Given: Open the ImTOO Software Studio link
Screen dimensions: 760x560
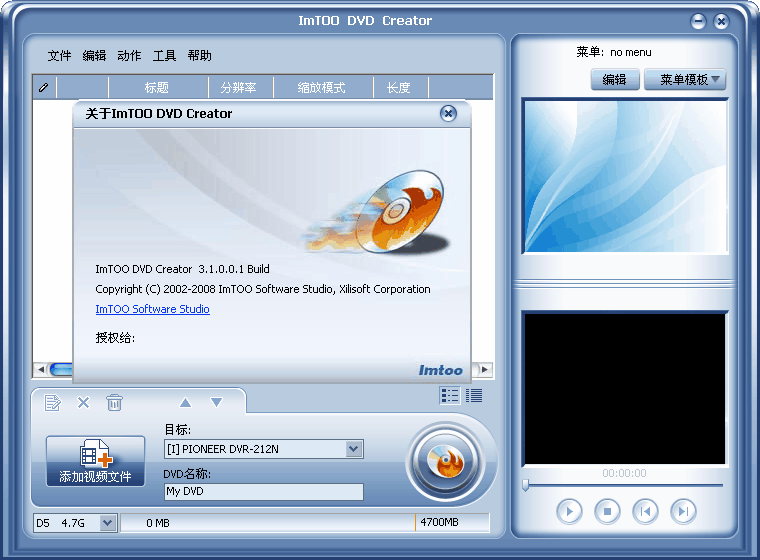Looking at the screenshot, I should [152, 309].
